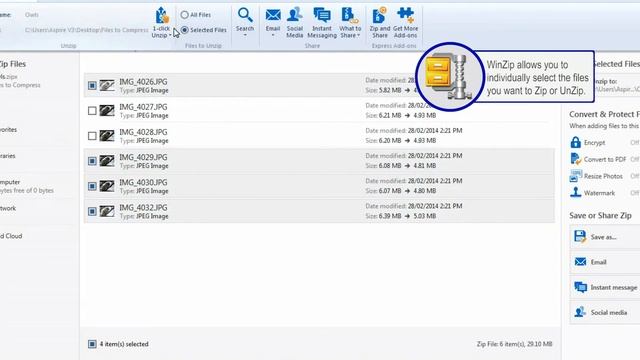Expand the Search dropdown arrow
This screenshot has width=640, height=360.
click(x=245, y=36)
